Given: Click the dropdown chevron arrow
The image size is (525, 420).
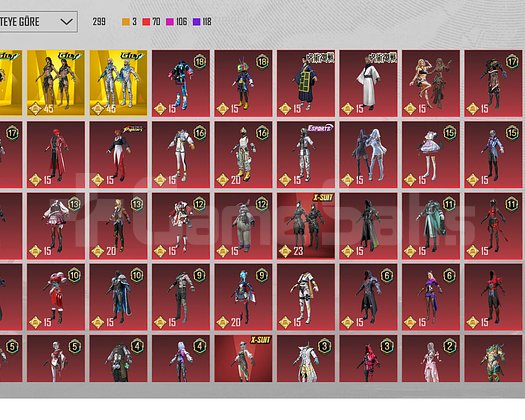Looking at the screenshot, I should pyautogui.click(x=67, y=22).
